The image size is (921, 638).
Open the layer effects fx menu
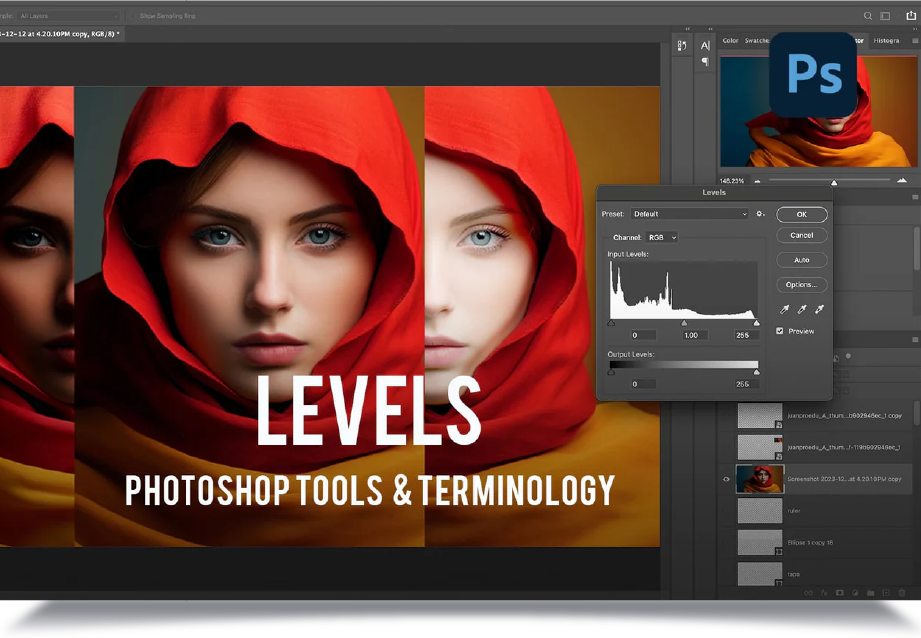coord(822,593)
